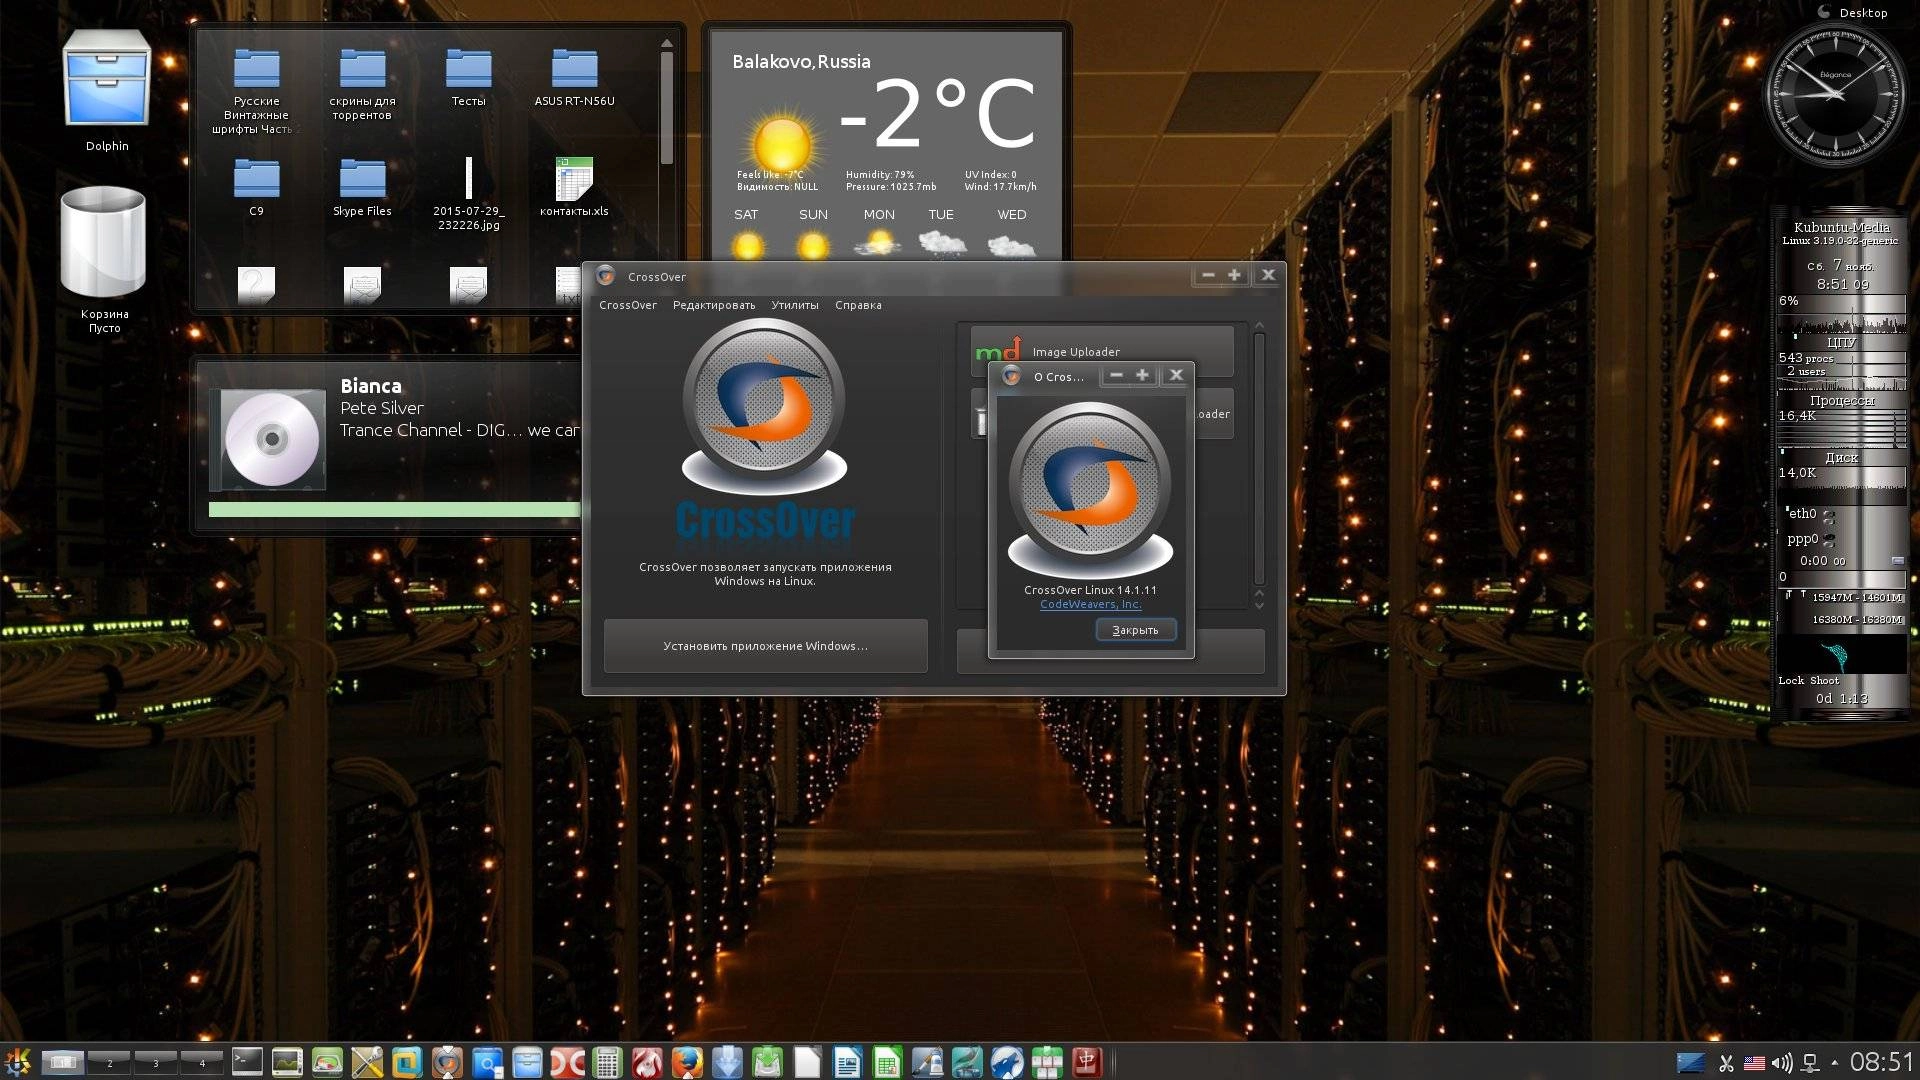Expand hidden system tray icons arrow
This screenshot has height=1080, width=1920.
[1834, 1062]
